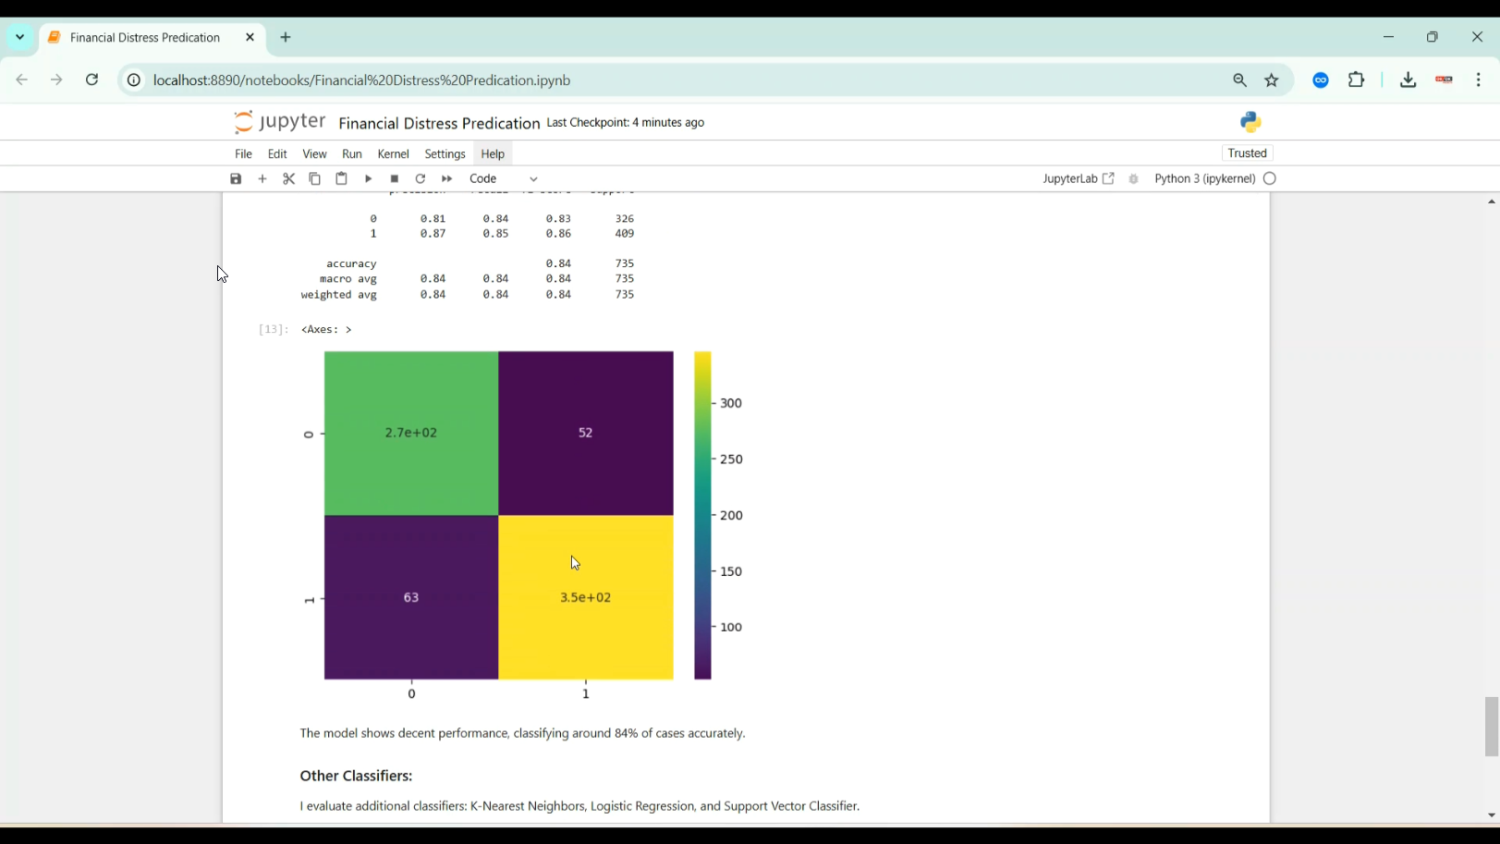This screenshot has width=1500, height=844.
Task: Focus the address bar URL
Action: 362,80
